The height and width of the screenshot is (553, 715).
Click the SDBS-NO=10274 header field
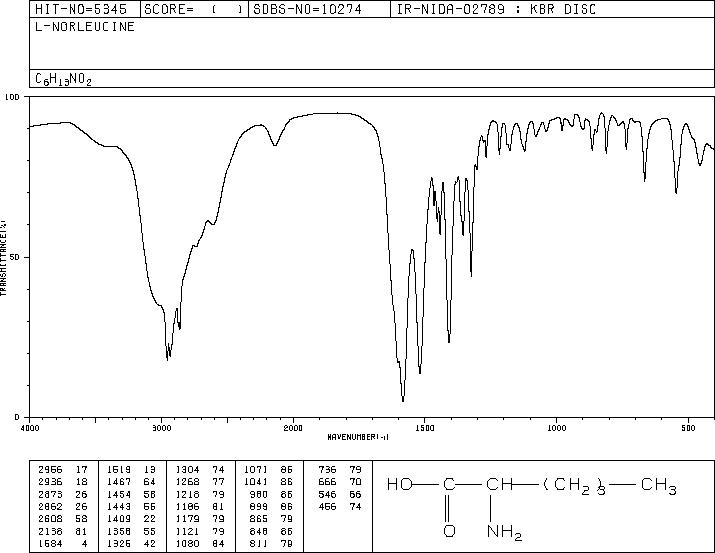(x=307, y=9)
